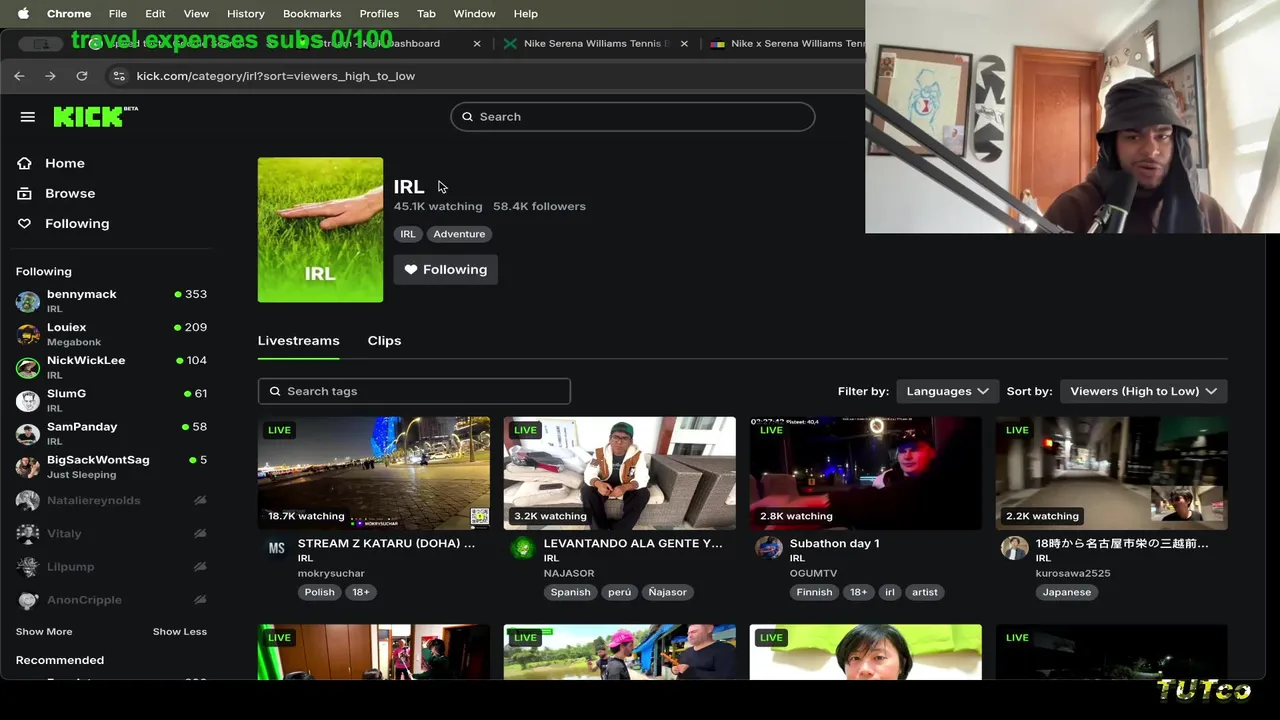
Task: Click the IRL category grass cover image
Action: (x=320, y=230)
